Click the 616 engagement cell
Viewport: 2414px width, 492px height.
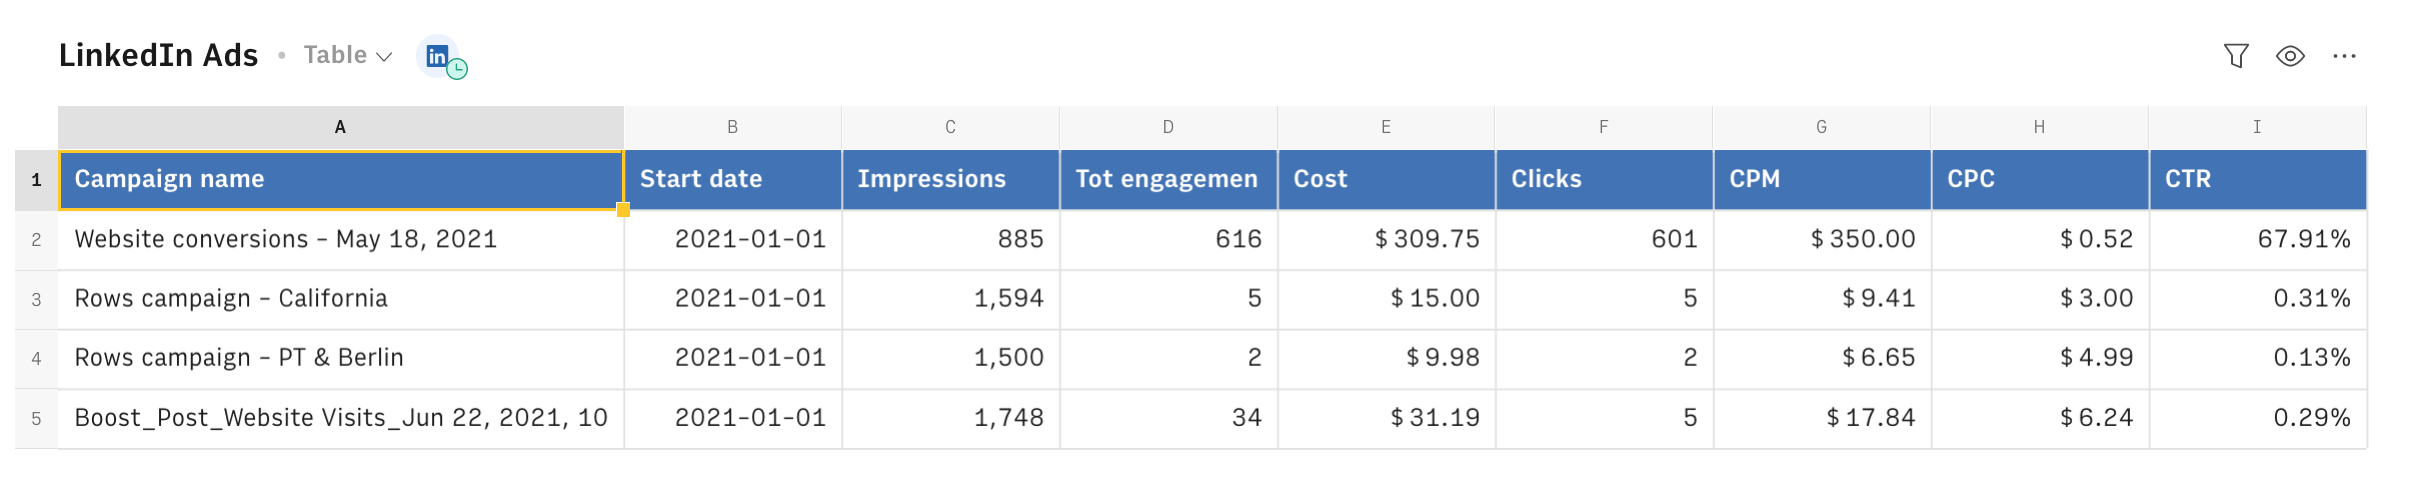pyautogui.click(x=1169, y=240)
